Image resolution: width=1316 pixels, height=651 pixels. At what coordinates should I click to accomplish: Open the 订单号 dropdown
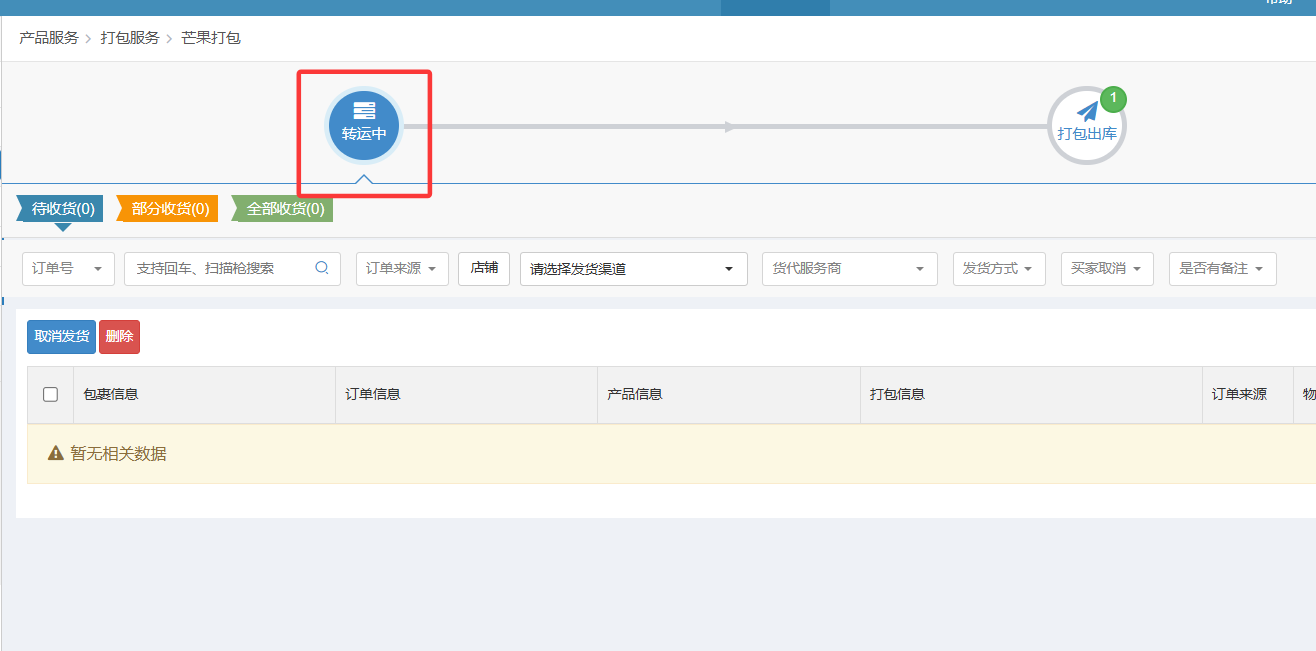[68, 269]
